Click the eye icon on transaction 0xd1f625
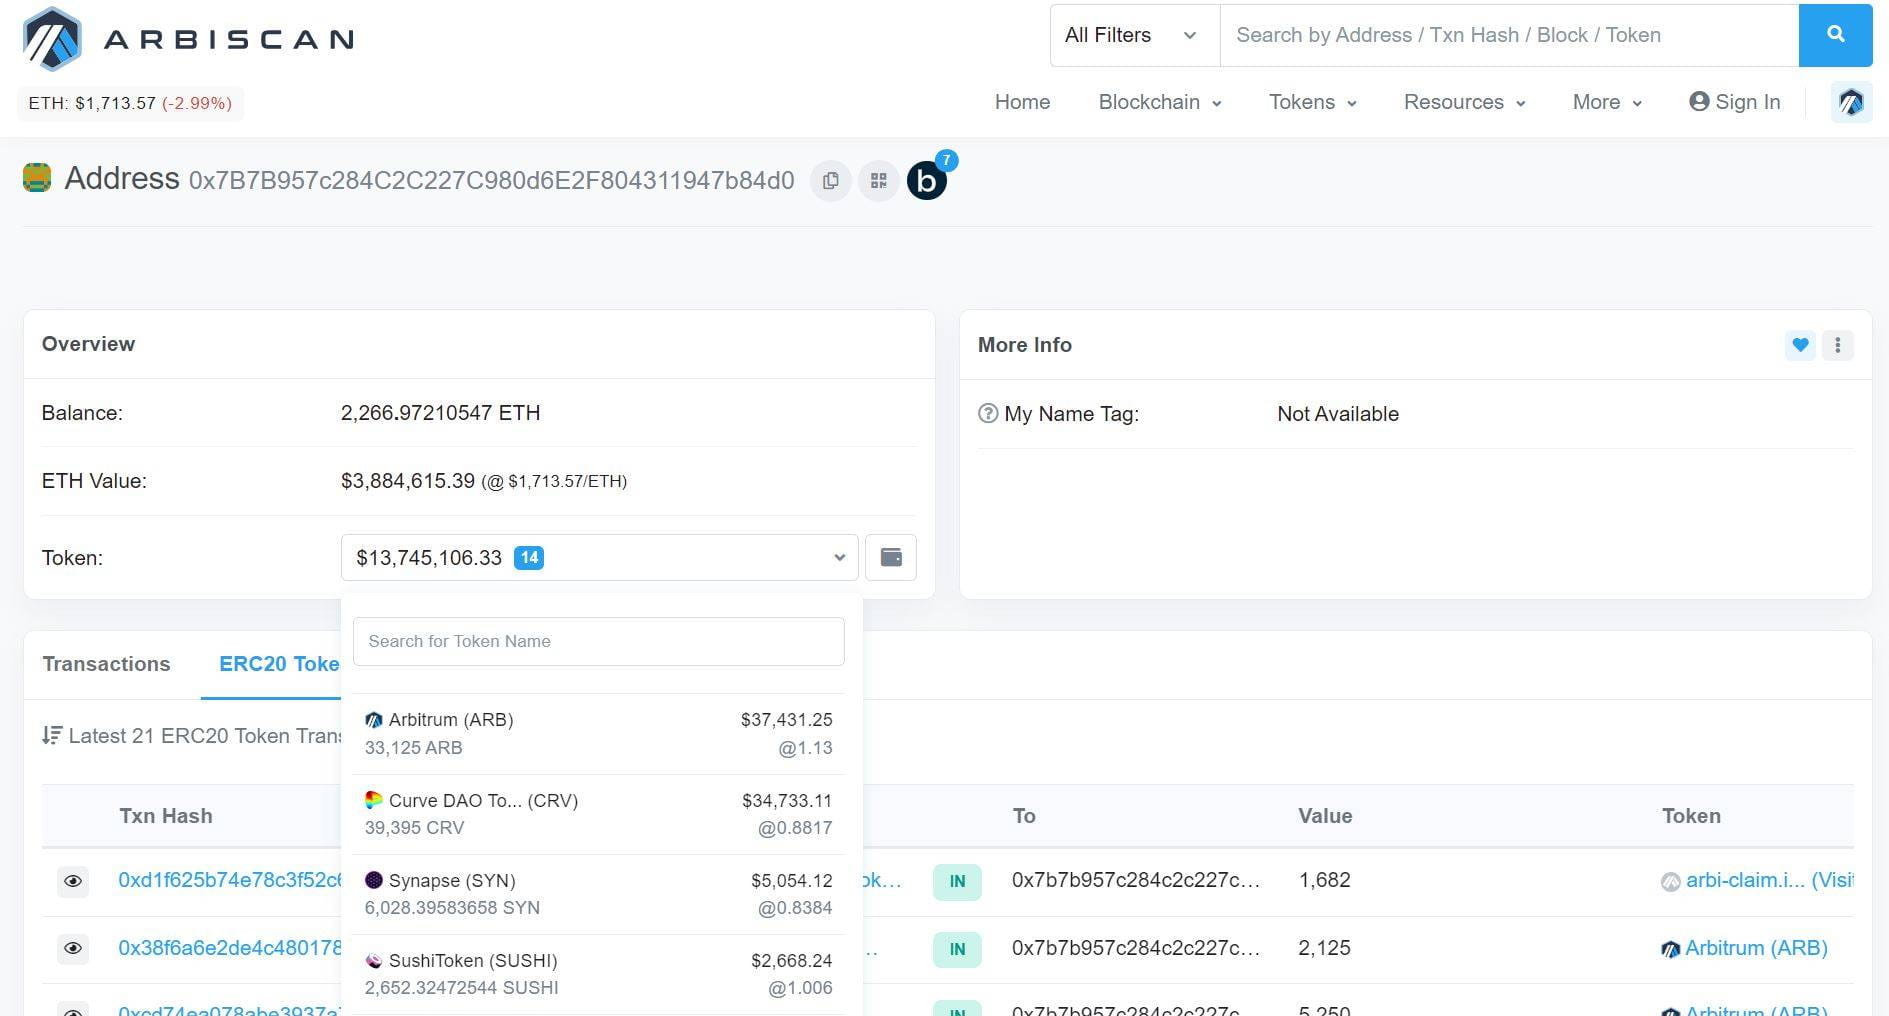The height and width of the screenshot is (1016, 1889). tap(72, 881)
